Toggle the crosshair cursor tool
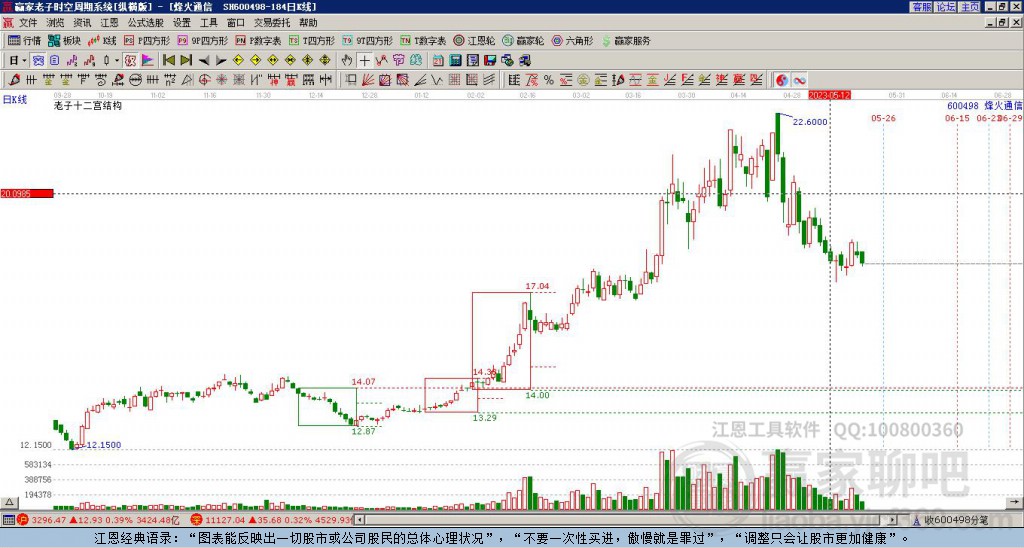 point(364,61)
